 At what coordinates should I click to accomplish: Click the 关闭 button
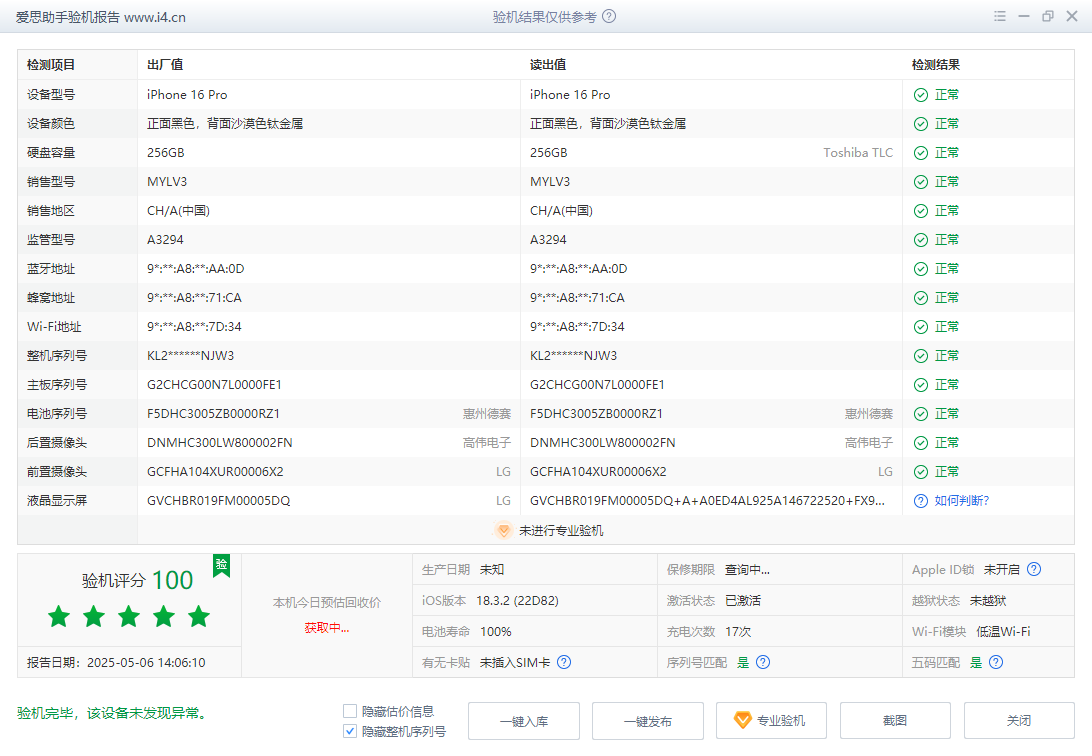pyautogui.click(x=1019, y=721)
